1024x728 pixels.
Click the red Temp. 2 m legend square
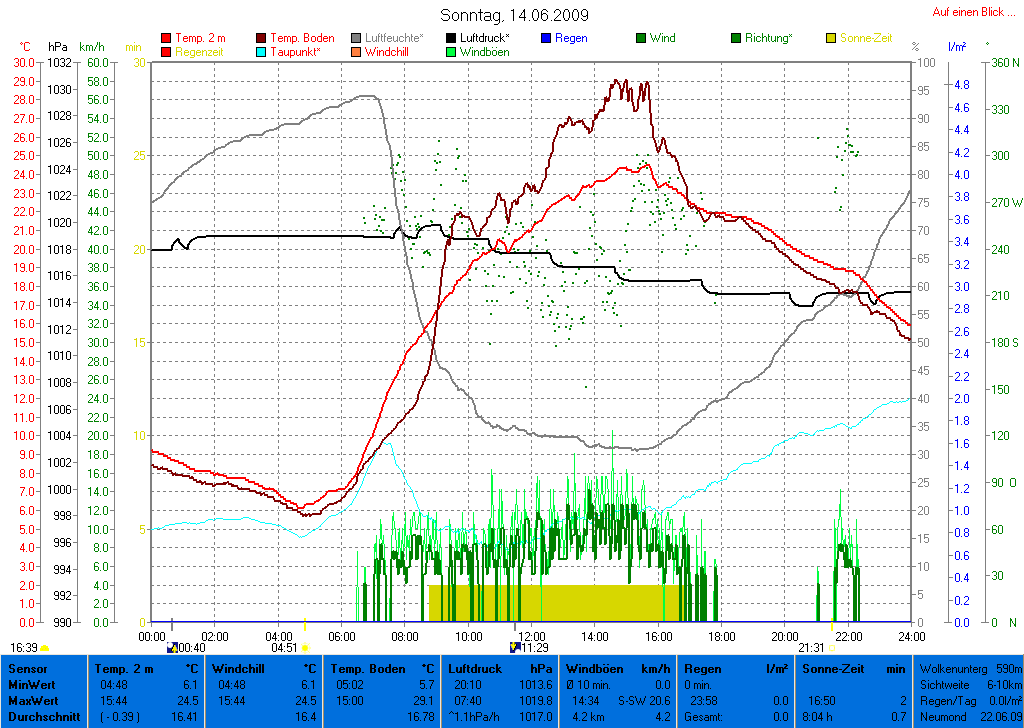(166, 38)
